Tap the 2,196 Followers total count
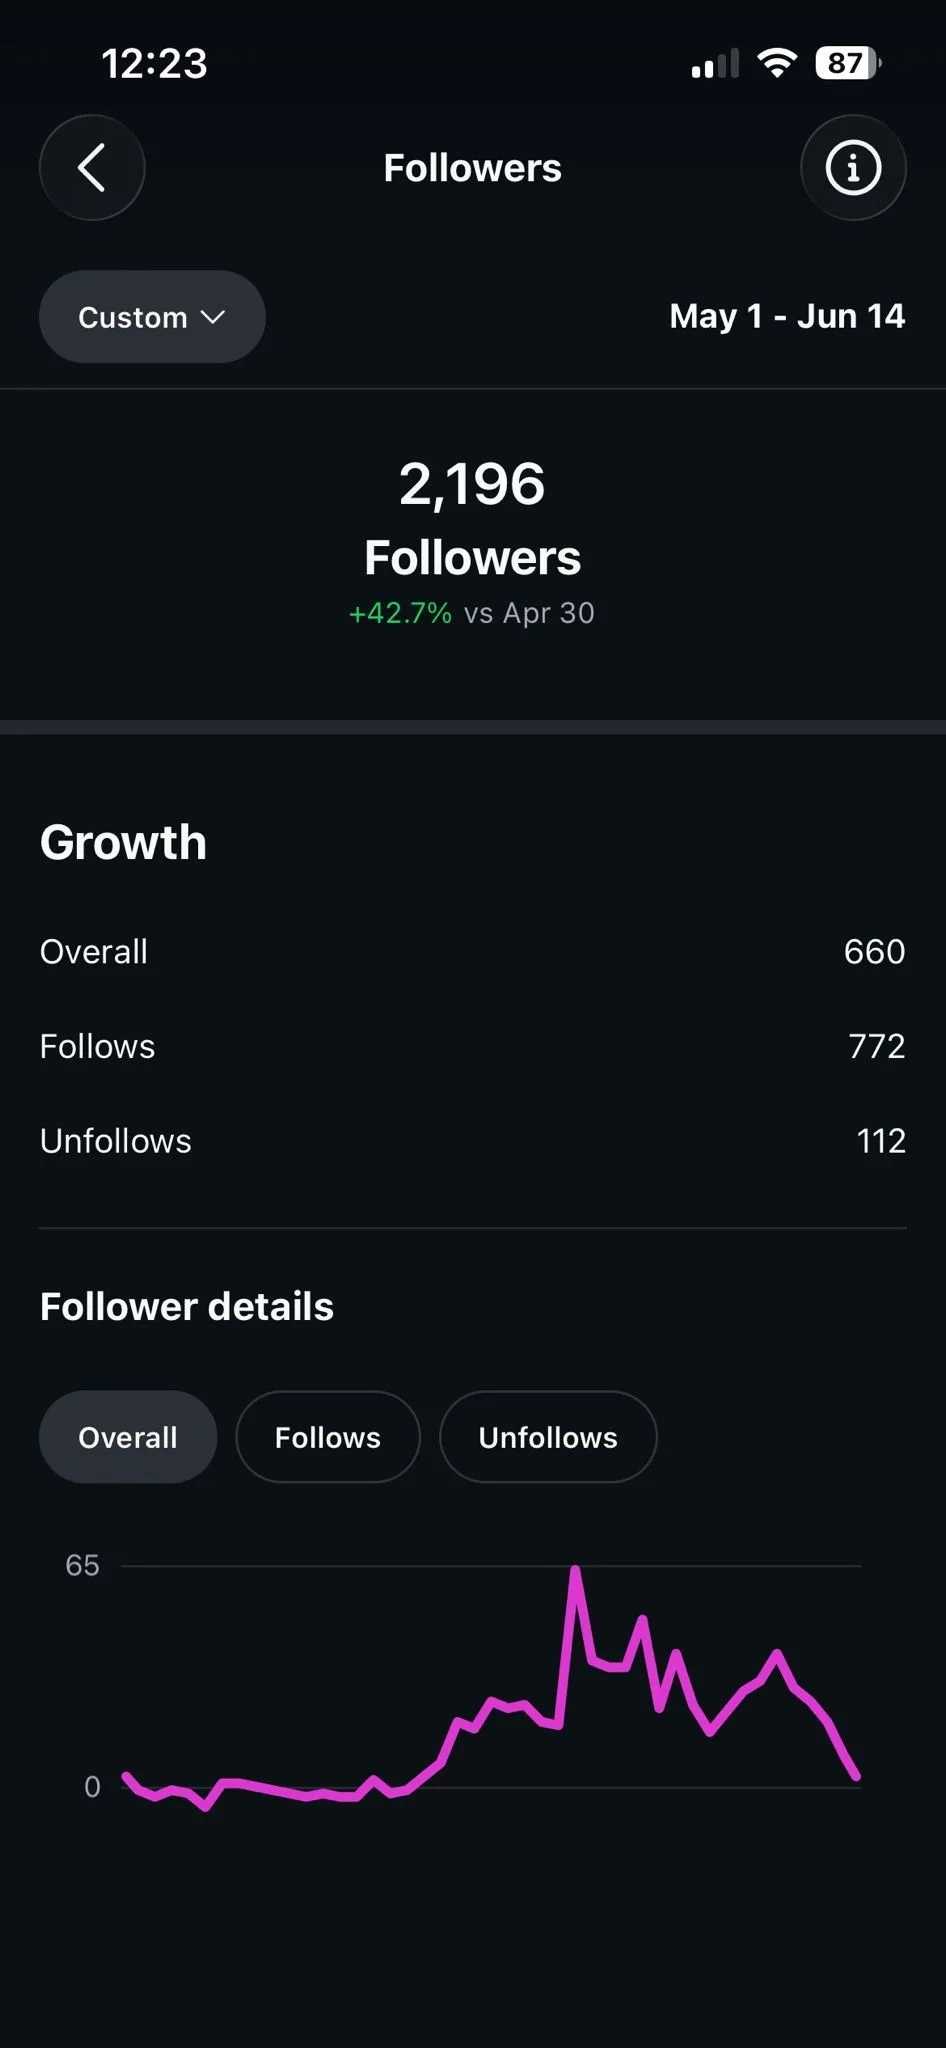This screenshot has width=946, height=2048. tap(472, 518)
